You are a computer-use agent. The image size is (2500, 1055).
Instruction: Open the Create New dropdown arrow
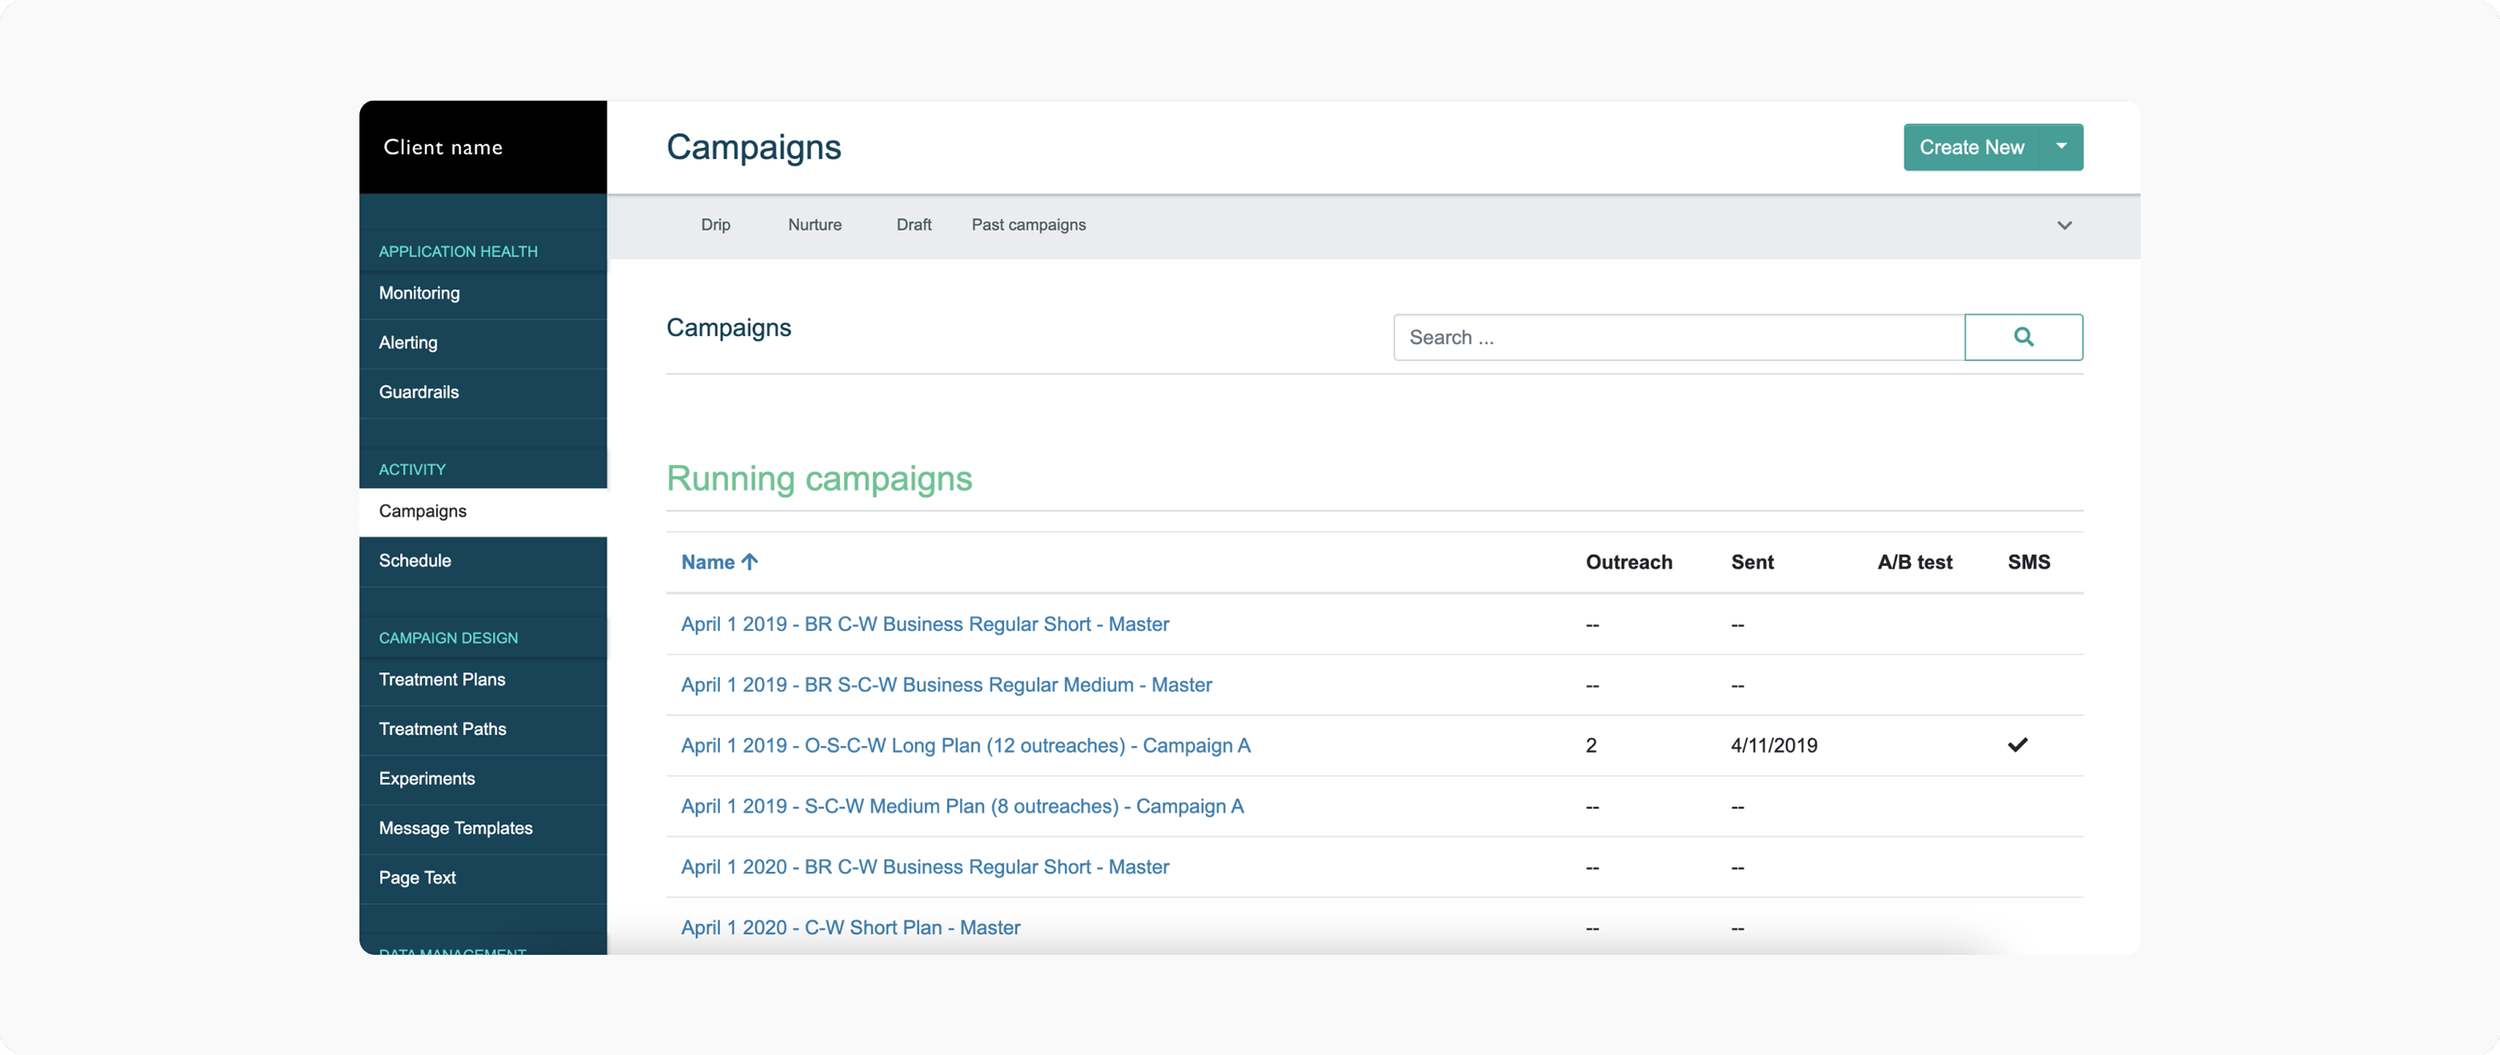2062,147
